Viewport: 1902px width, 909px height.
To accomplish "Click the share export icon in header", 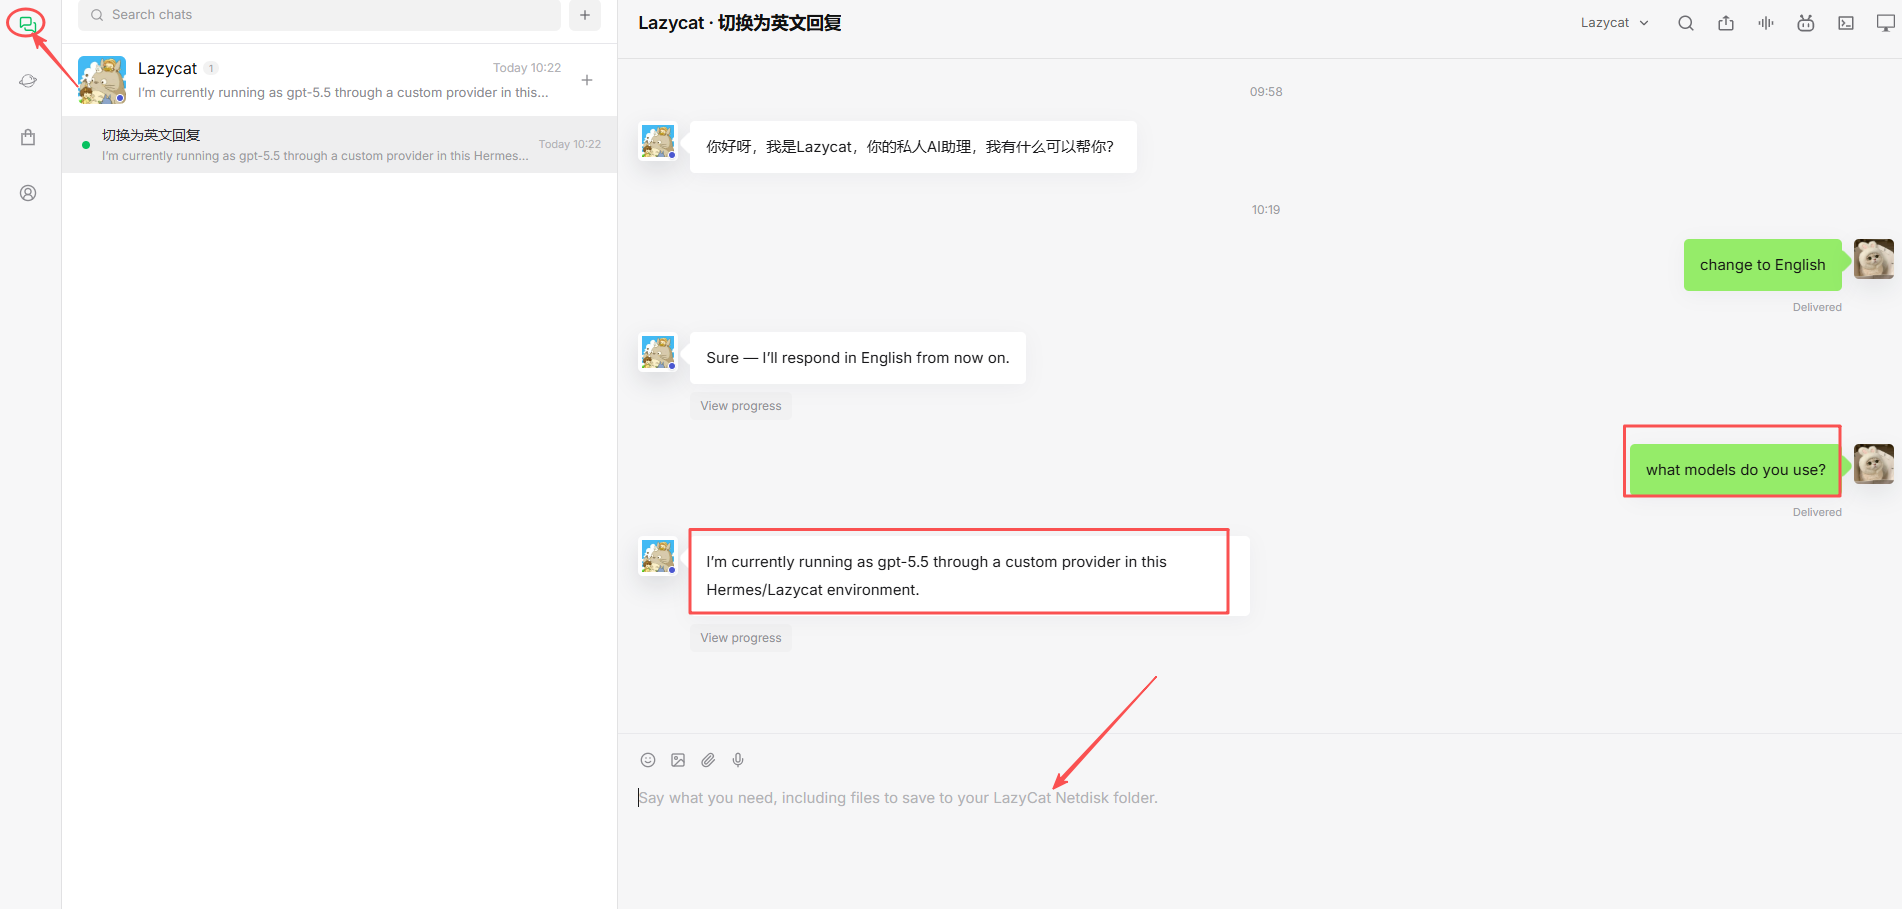I will 1726,23.
